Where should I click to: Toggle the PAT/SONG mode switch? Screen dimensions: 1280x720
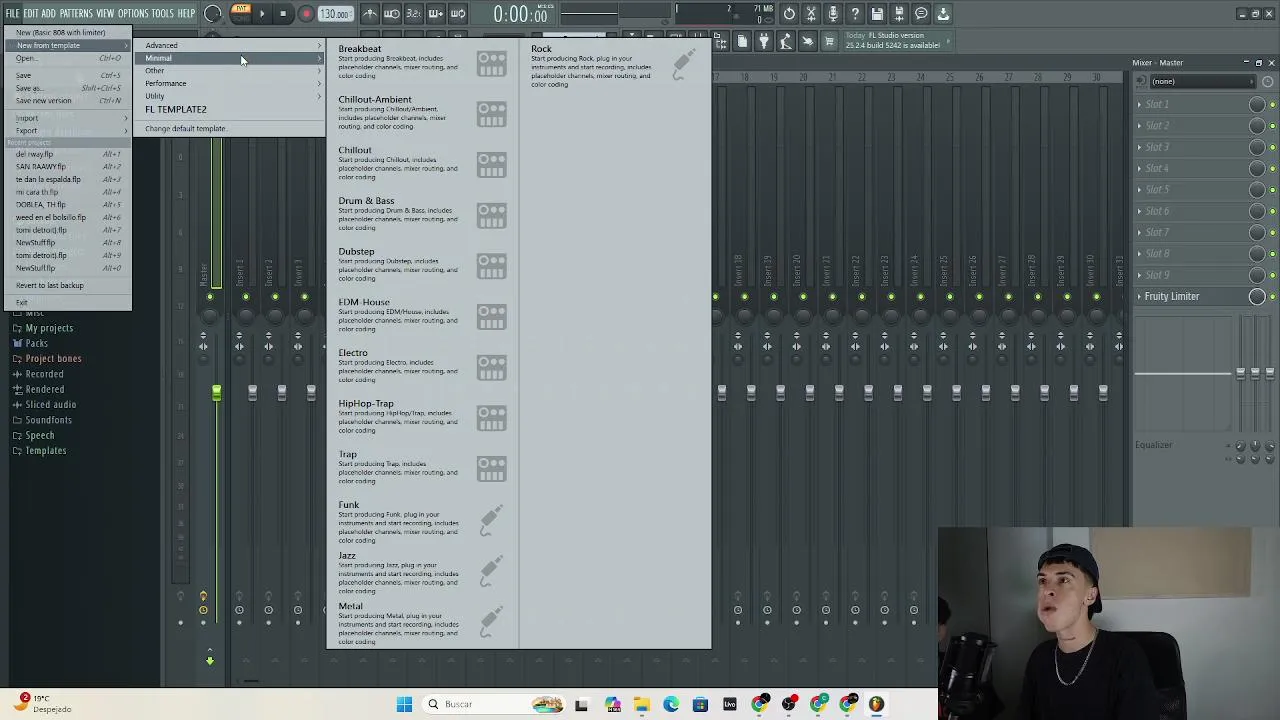[241, 13]
